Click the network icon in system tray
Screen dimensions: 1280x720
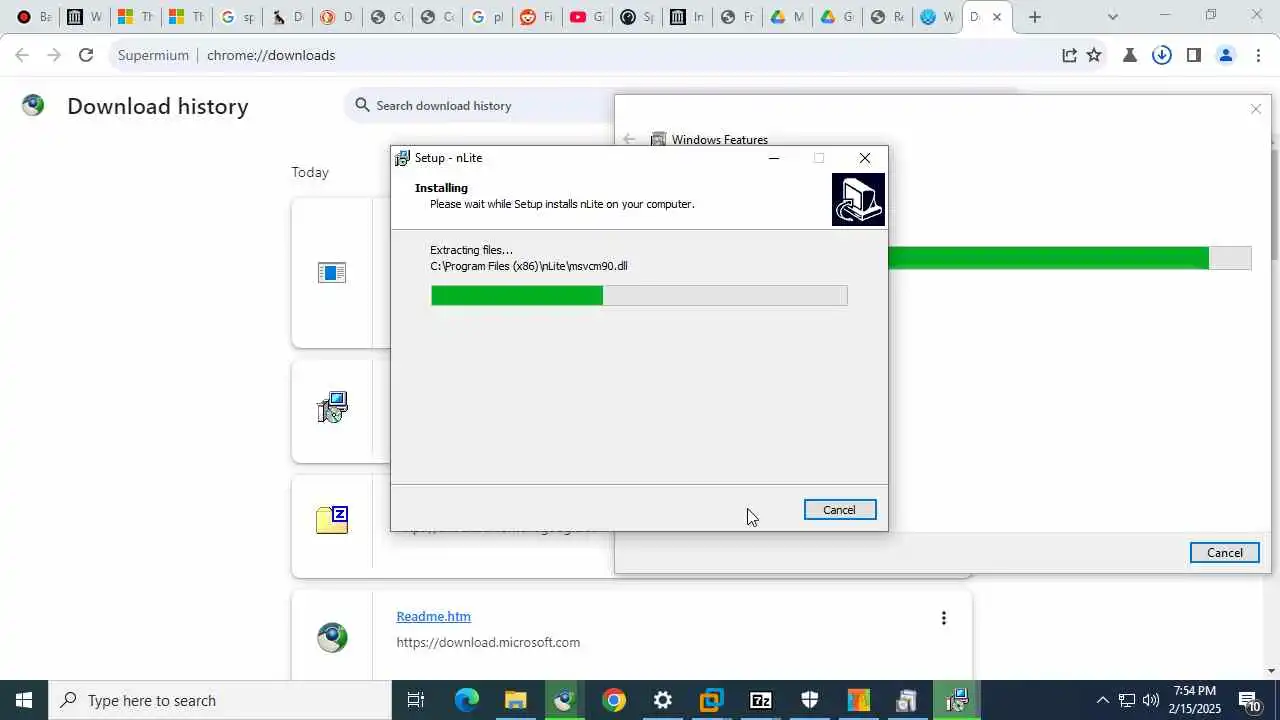tap(1127, 700)
